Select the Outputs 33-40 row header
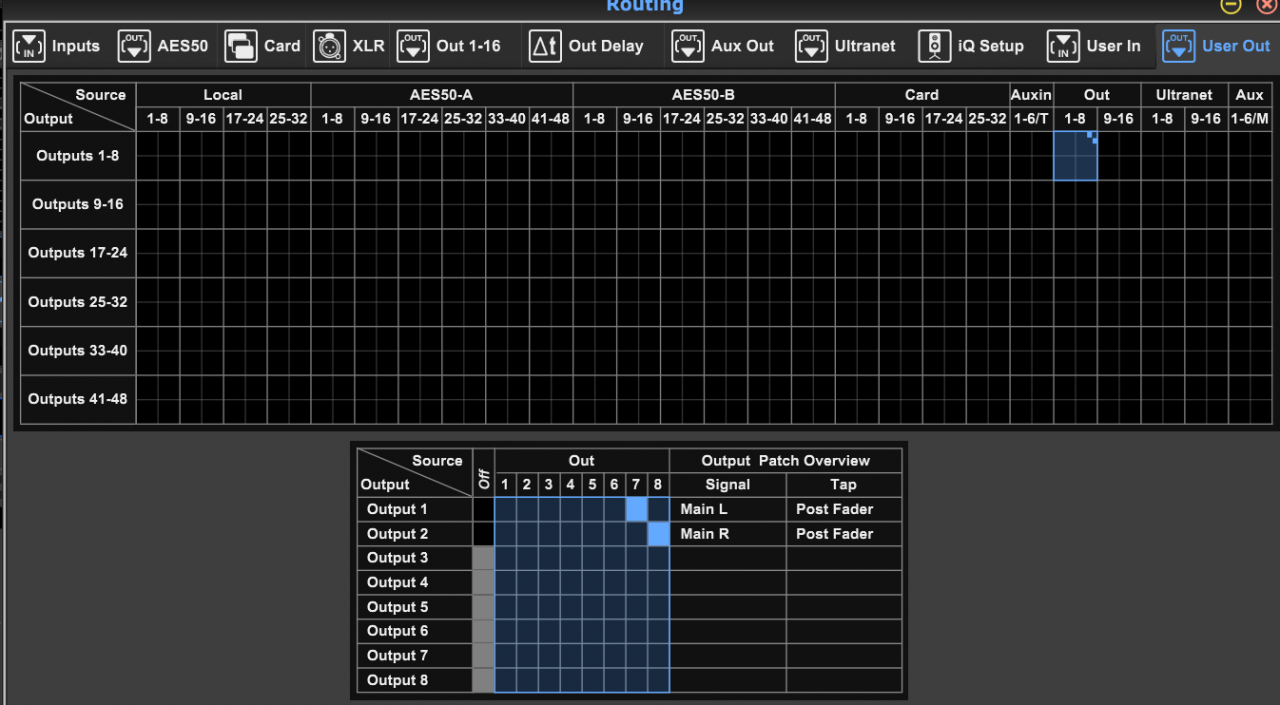This screenshot has height=705, width=1280. (x=78, y=351)
